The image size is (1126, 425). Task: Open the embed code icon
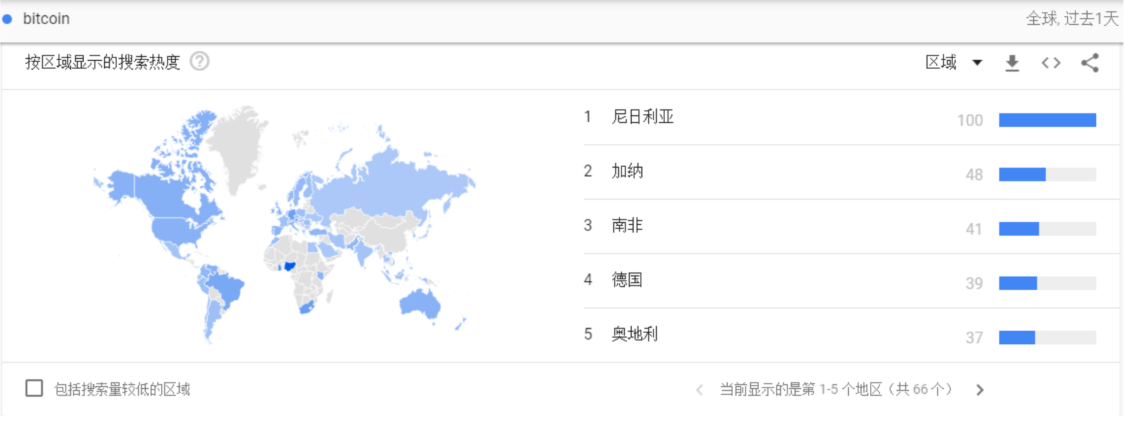[x=1050, y=63]
